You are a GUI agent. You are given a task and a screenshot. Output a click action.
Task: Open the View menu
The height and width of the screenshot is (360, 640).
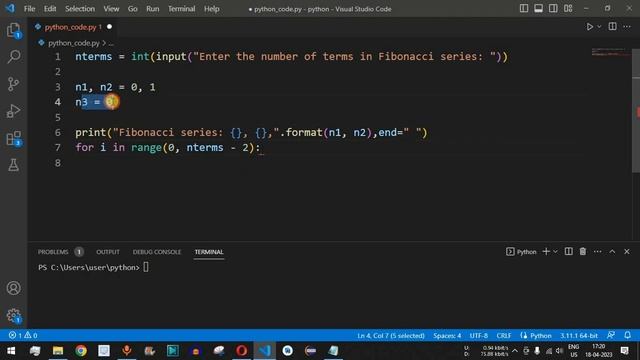[111, 9]
